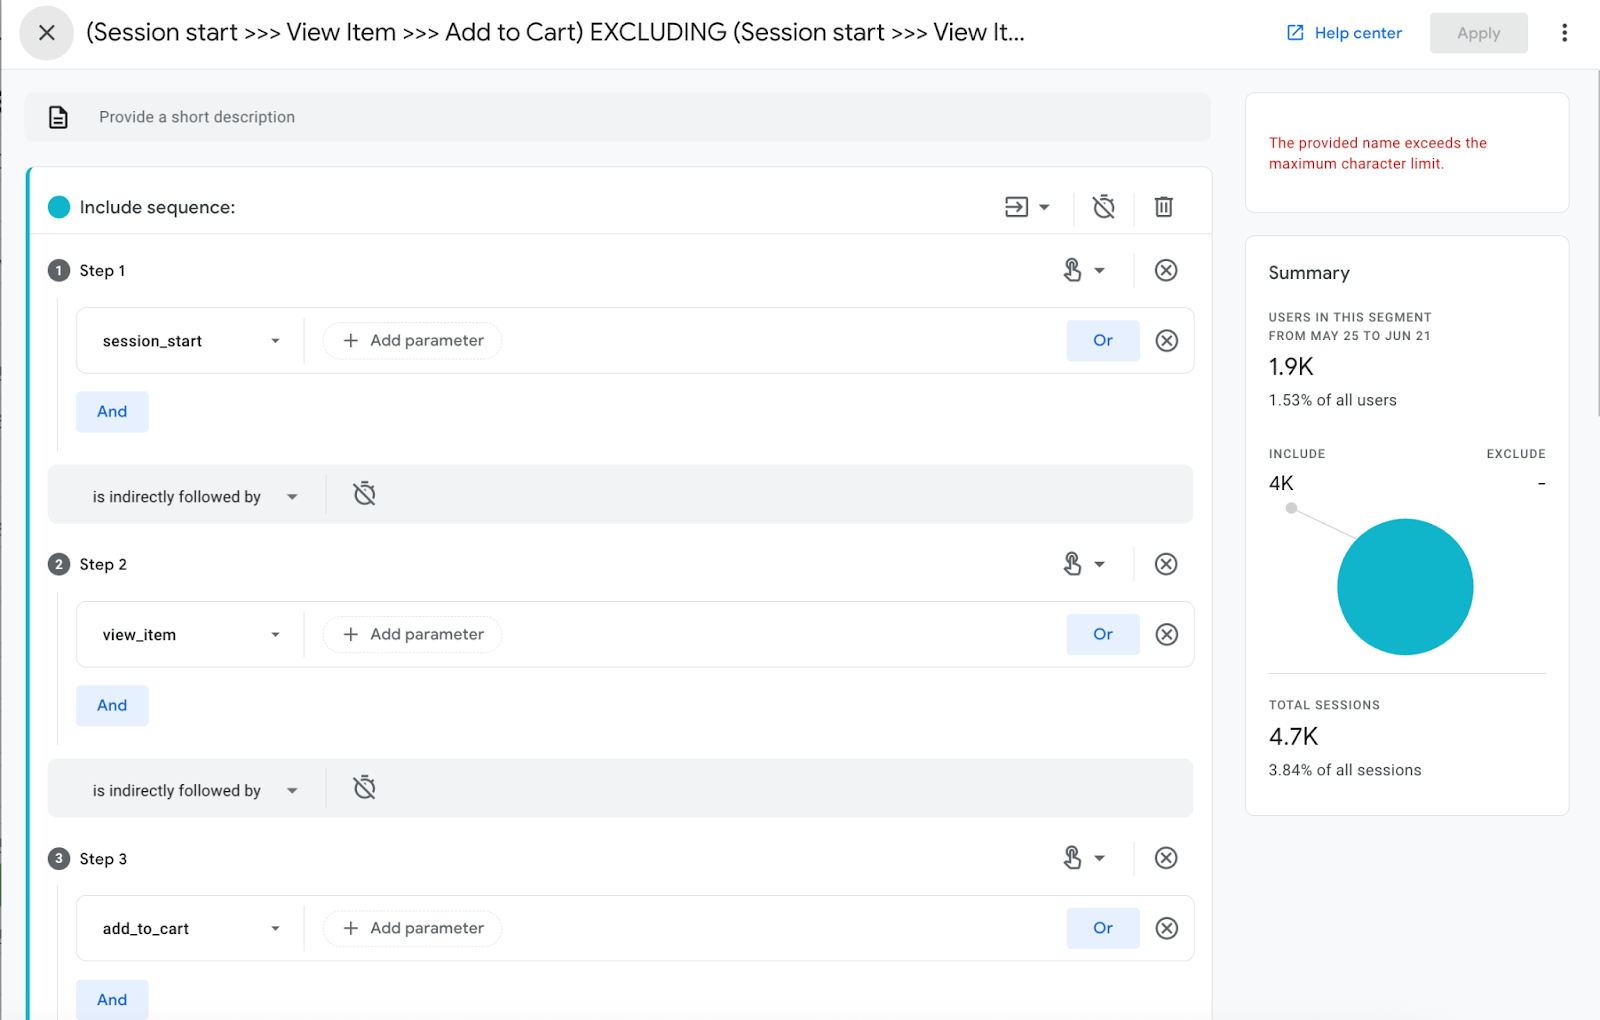Viewport: 1600px width, 1020px height.
Task: Open the sequence scope dropdown in the header
Action: point(1027,207)
